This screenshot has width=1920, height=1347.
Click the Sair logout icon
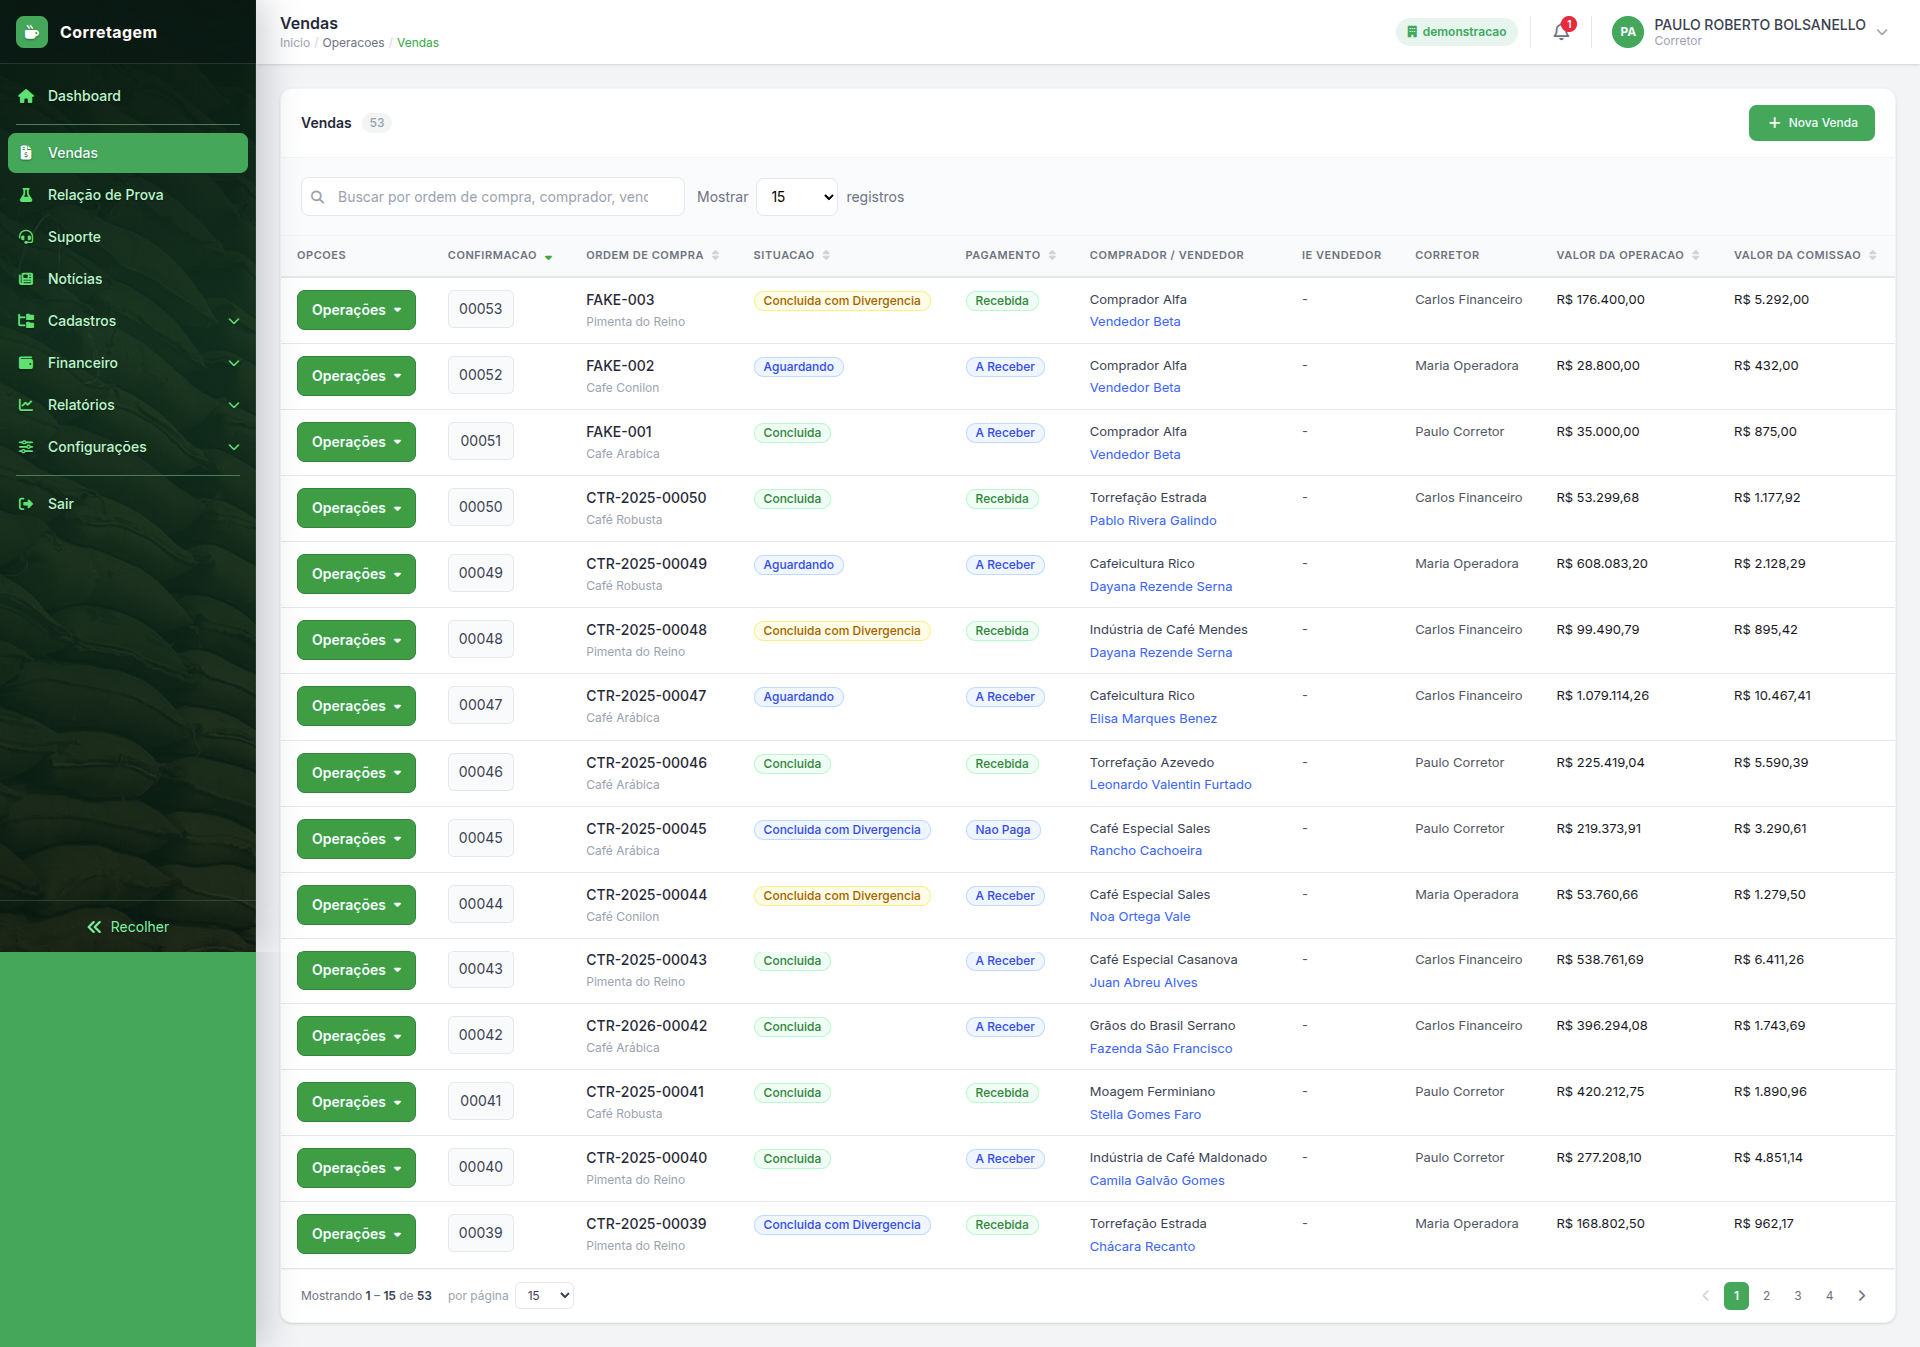click(26, 504)
